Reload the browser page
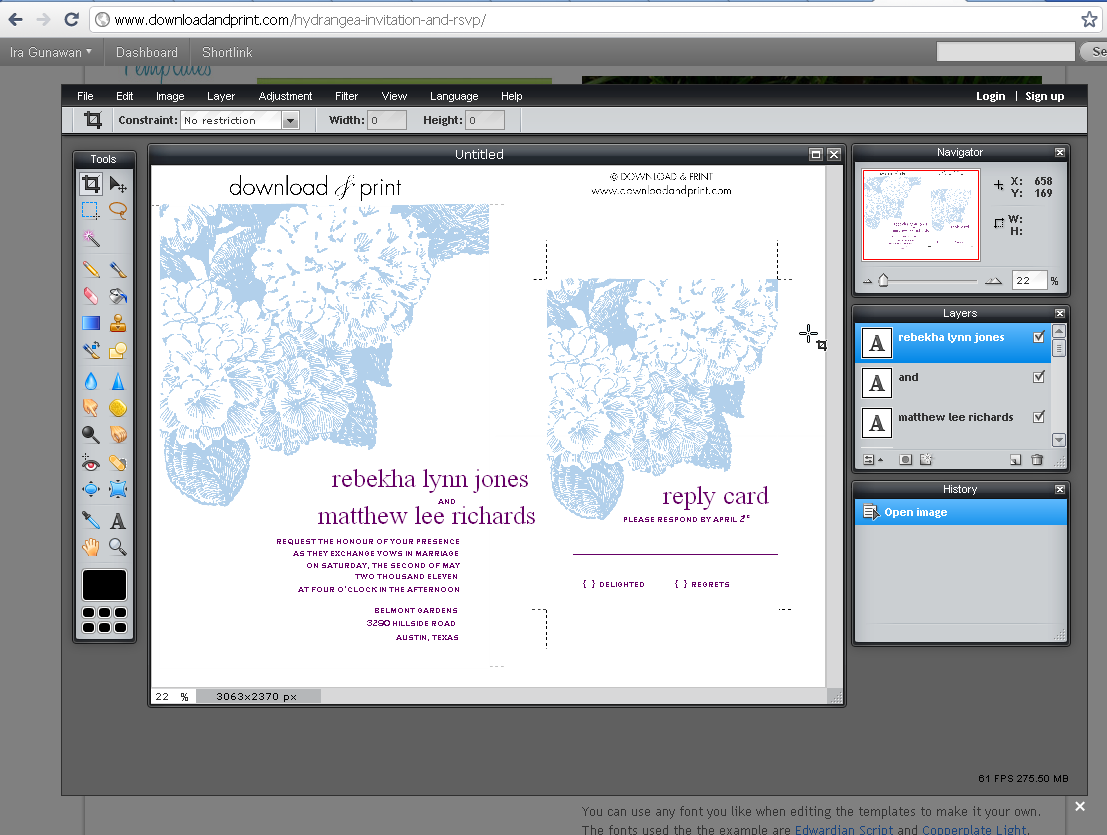The height and width of the screenshot is (835, 1107). tap(71, 20)
